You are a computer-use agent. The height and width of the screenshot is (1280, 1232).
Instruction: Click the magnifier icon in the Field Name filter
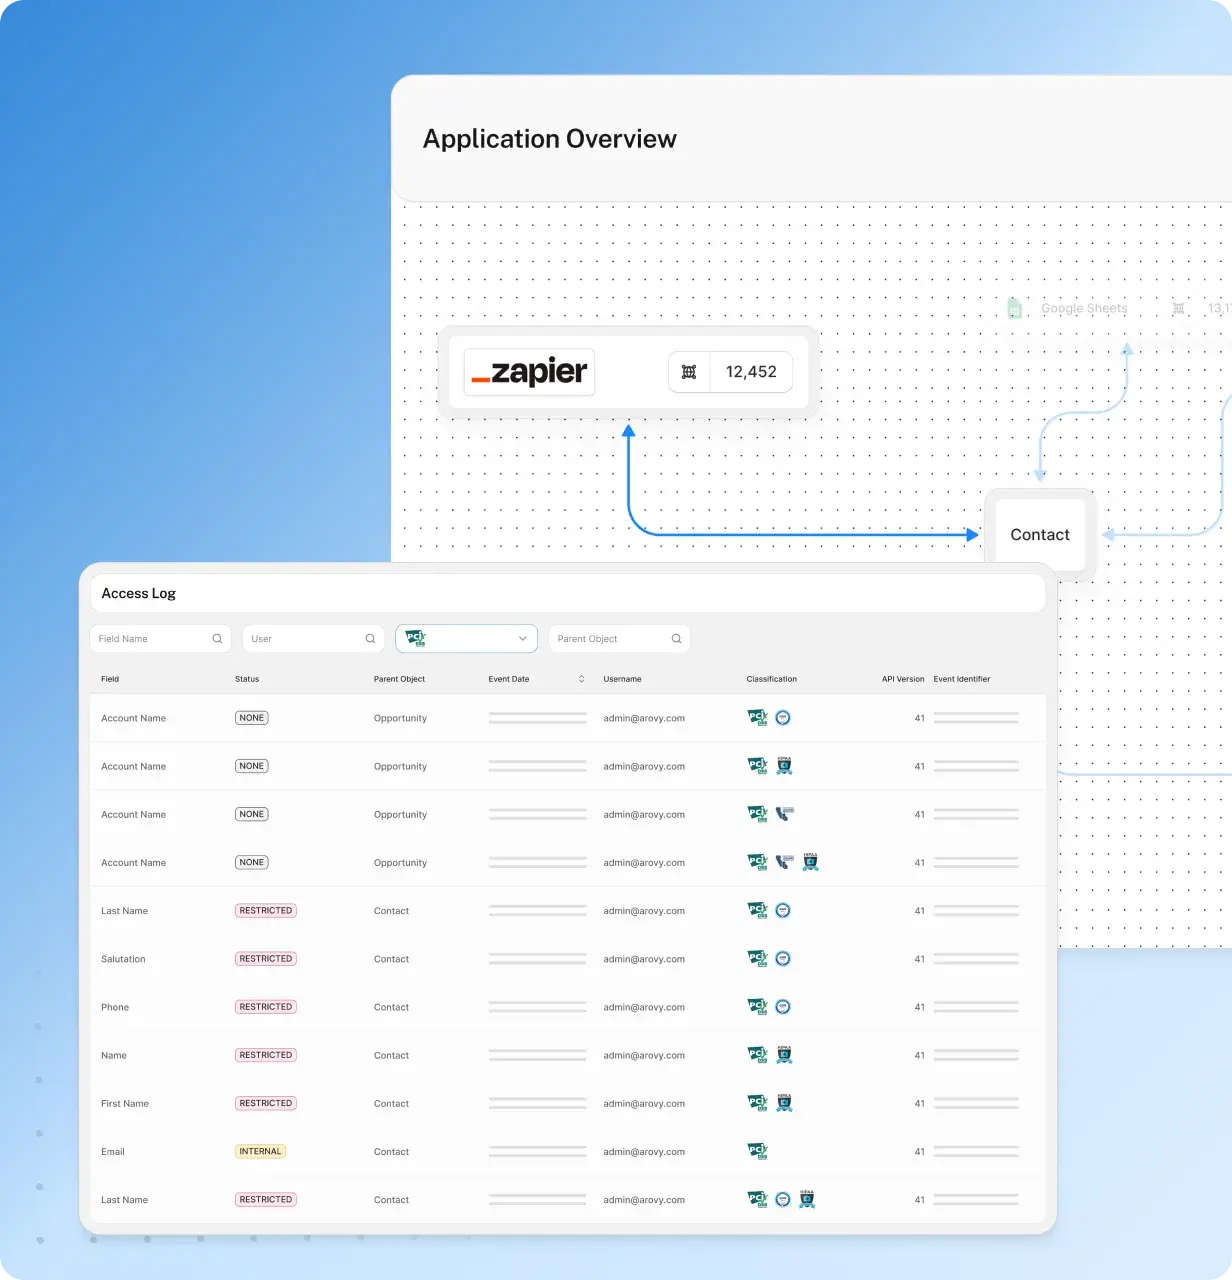click(x=217, y=639)
